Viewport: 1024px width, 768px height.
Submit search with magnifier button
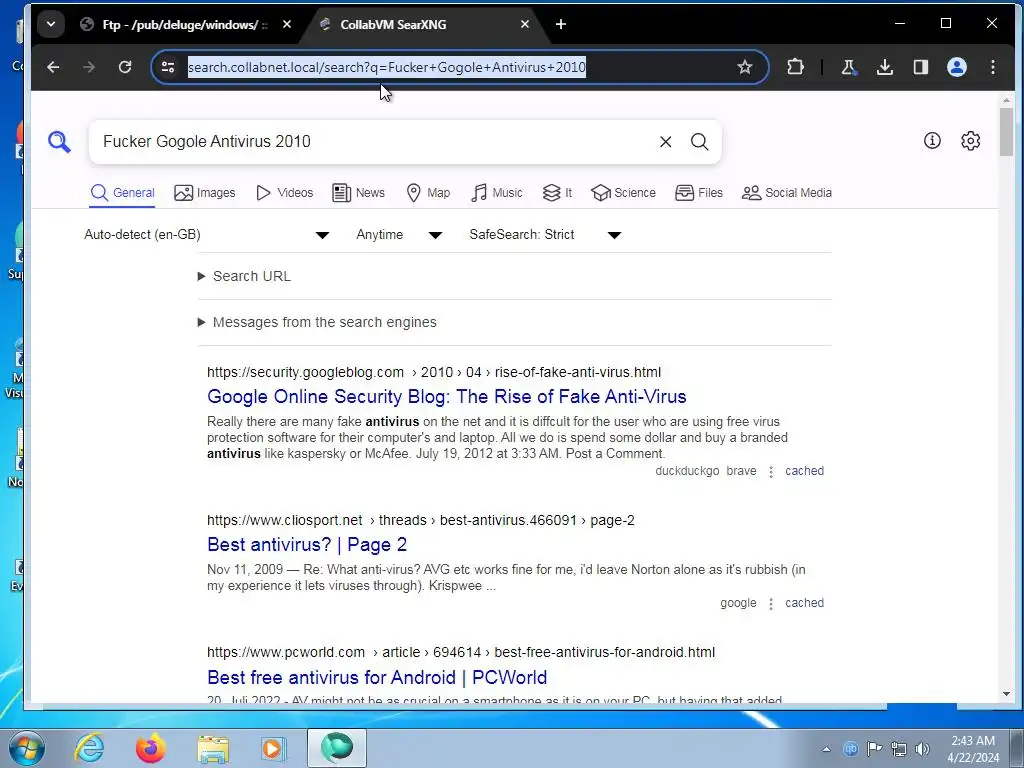[x=699, y=142]
